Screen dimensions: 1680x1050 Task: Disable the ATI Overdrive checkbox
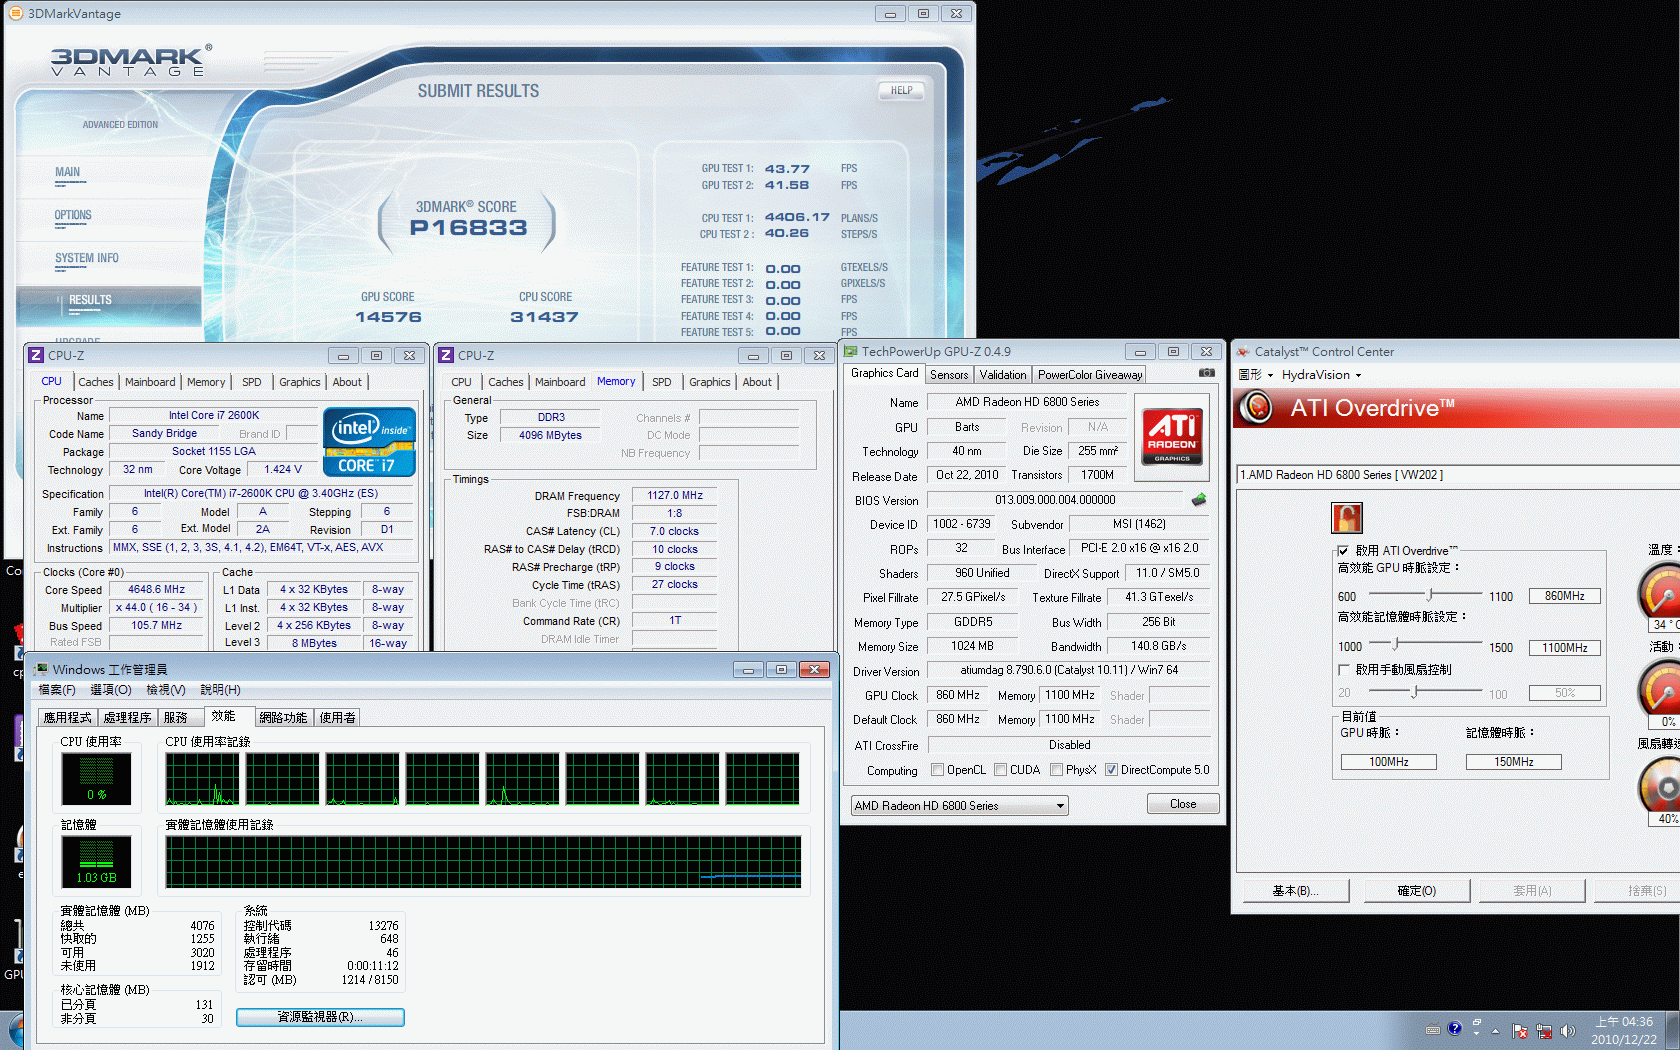tap(1343, 551)
